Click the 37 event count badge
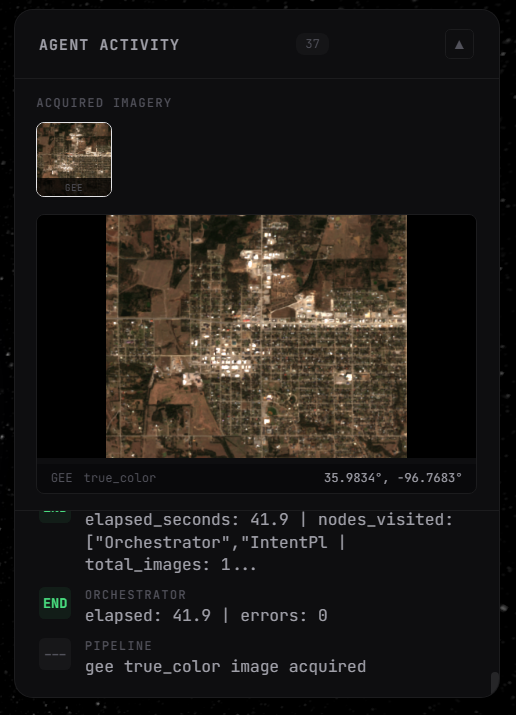 point(312,44)
